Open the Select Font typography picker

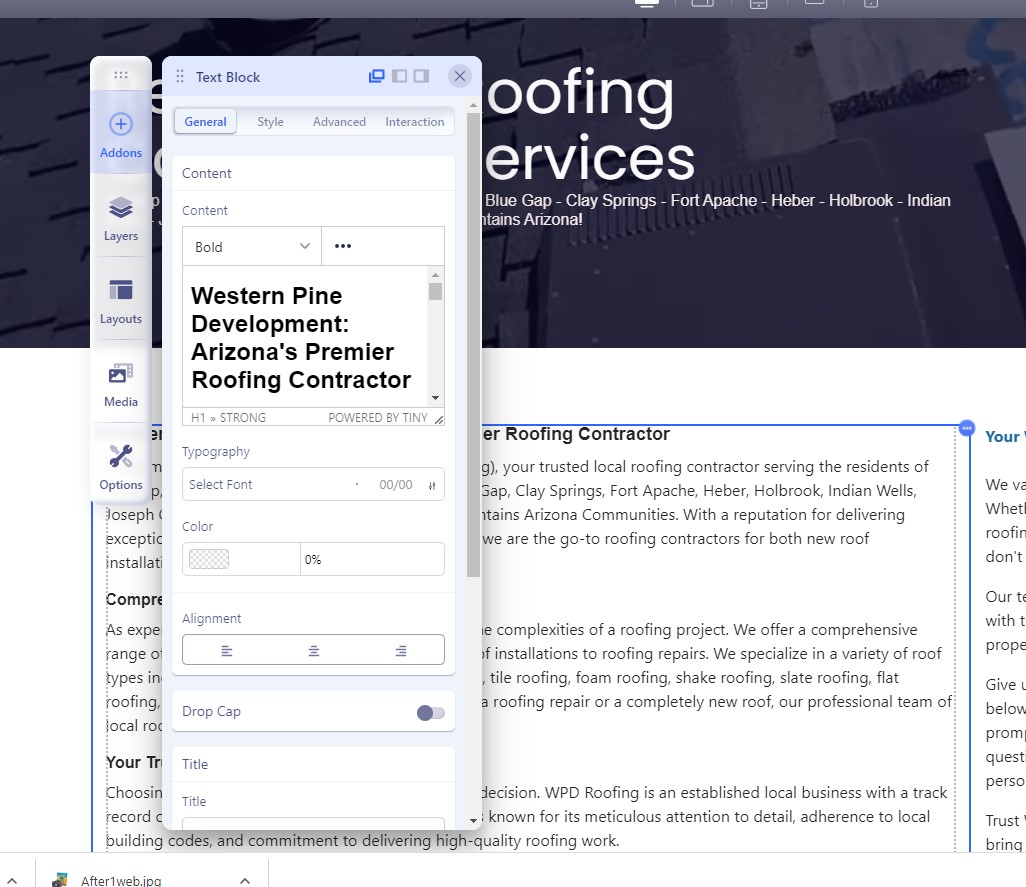pyautogui.click(x=270, y=485)
